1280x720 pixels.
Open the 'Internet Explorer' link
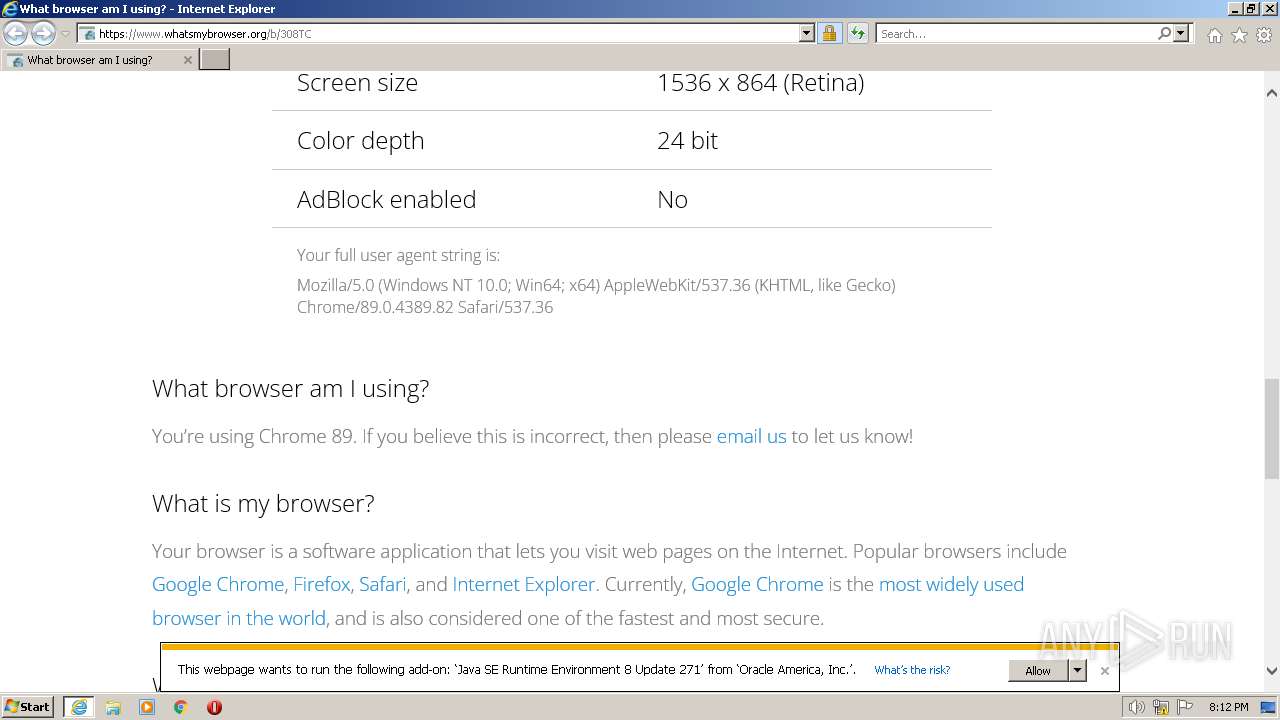click(523, 584)
